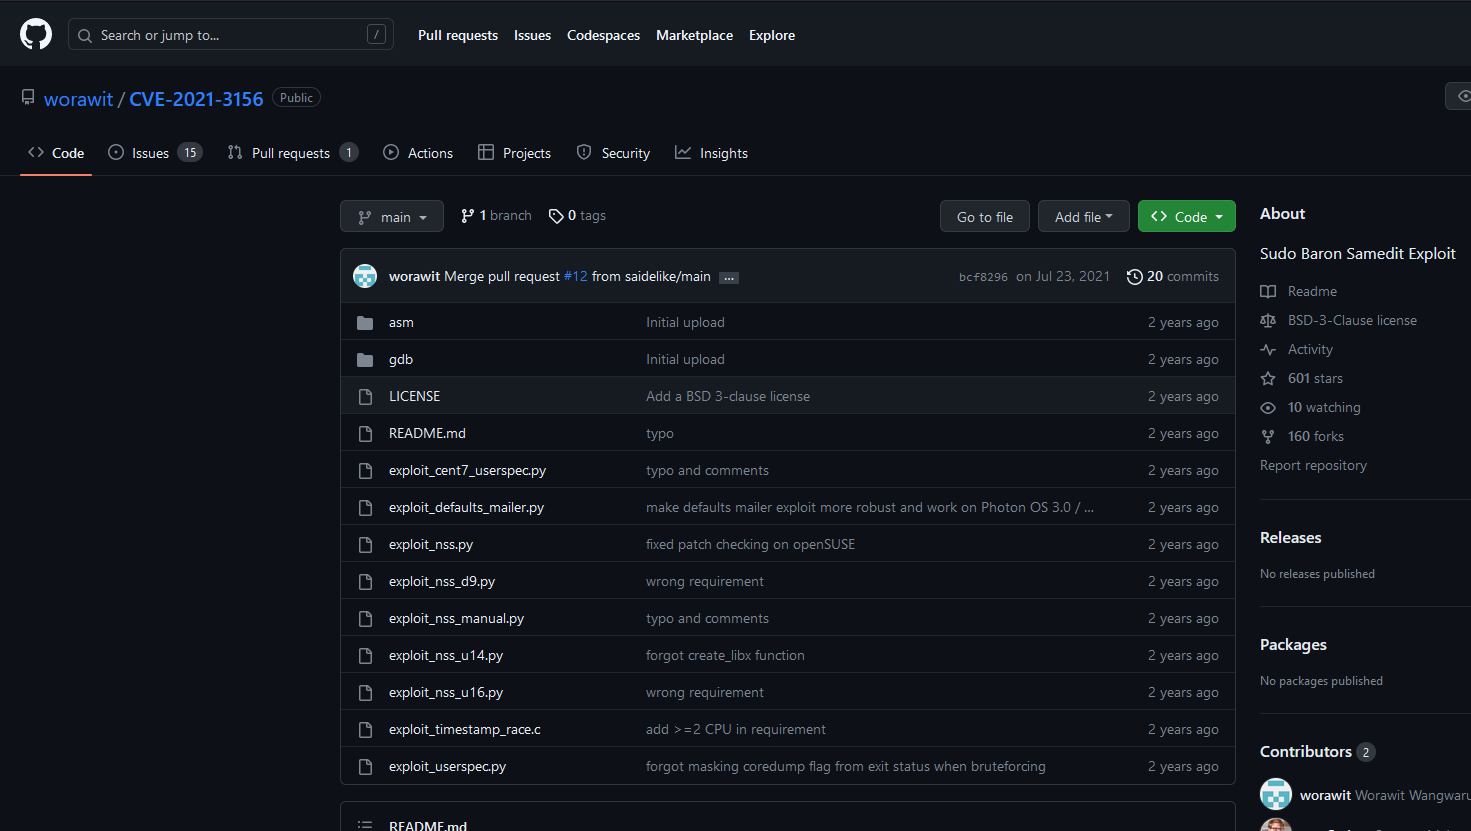
Task: Click the Go to file button
Action: pos(985,216)
